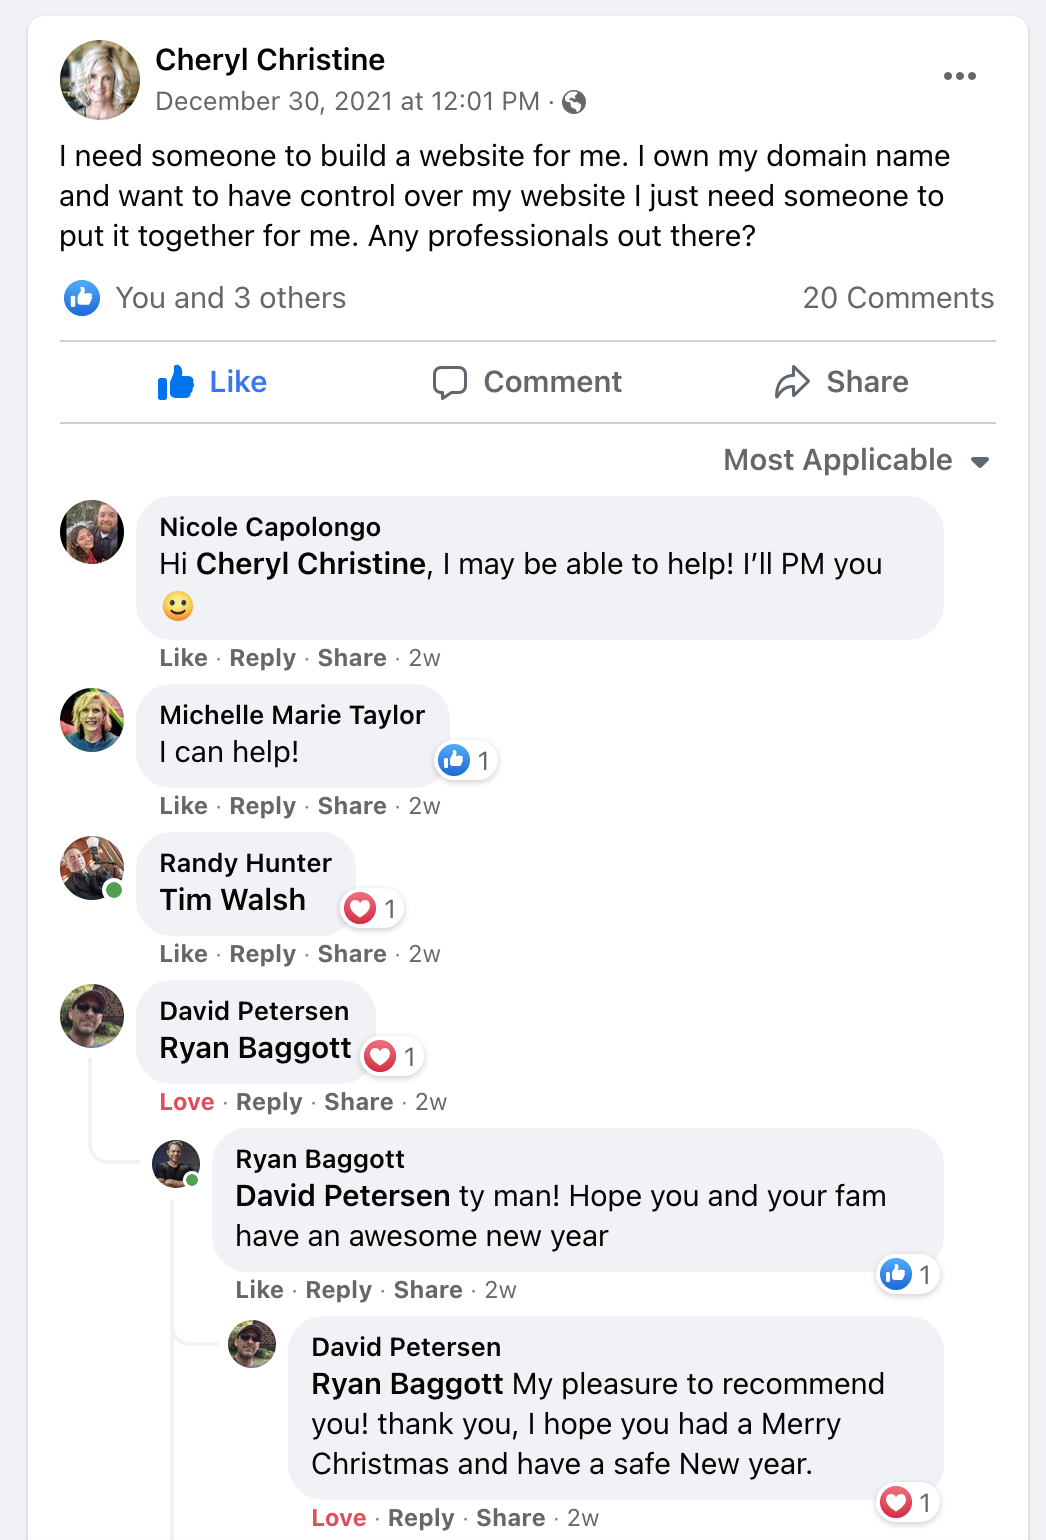Share Michelle Marie Taylor's comment
Image resolution: width=1046 pixels, height=1540 pixels.
pos(352,806)
